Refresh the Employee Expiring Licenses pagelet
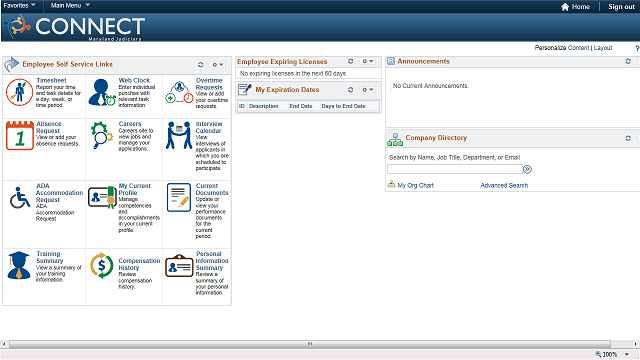 click(x=350, y=61)
